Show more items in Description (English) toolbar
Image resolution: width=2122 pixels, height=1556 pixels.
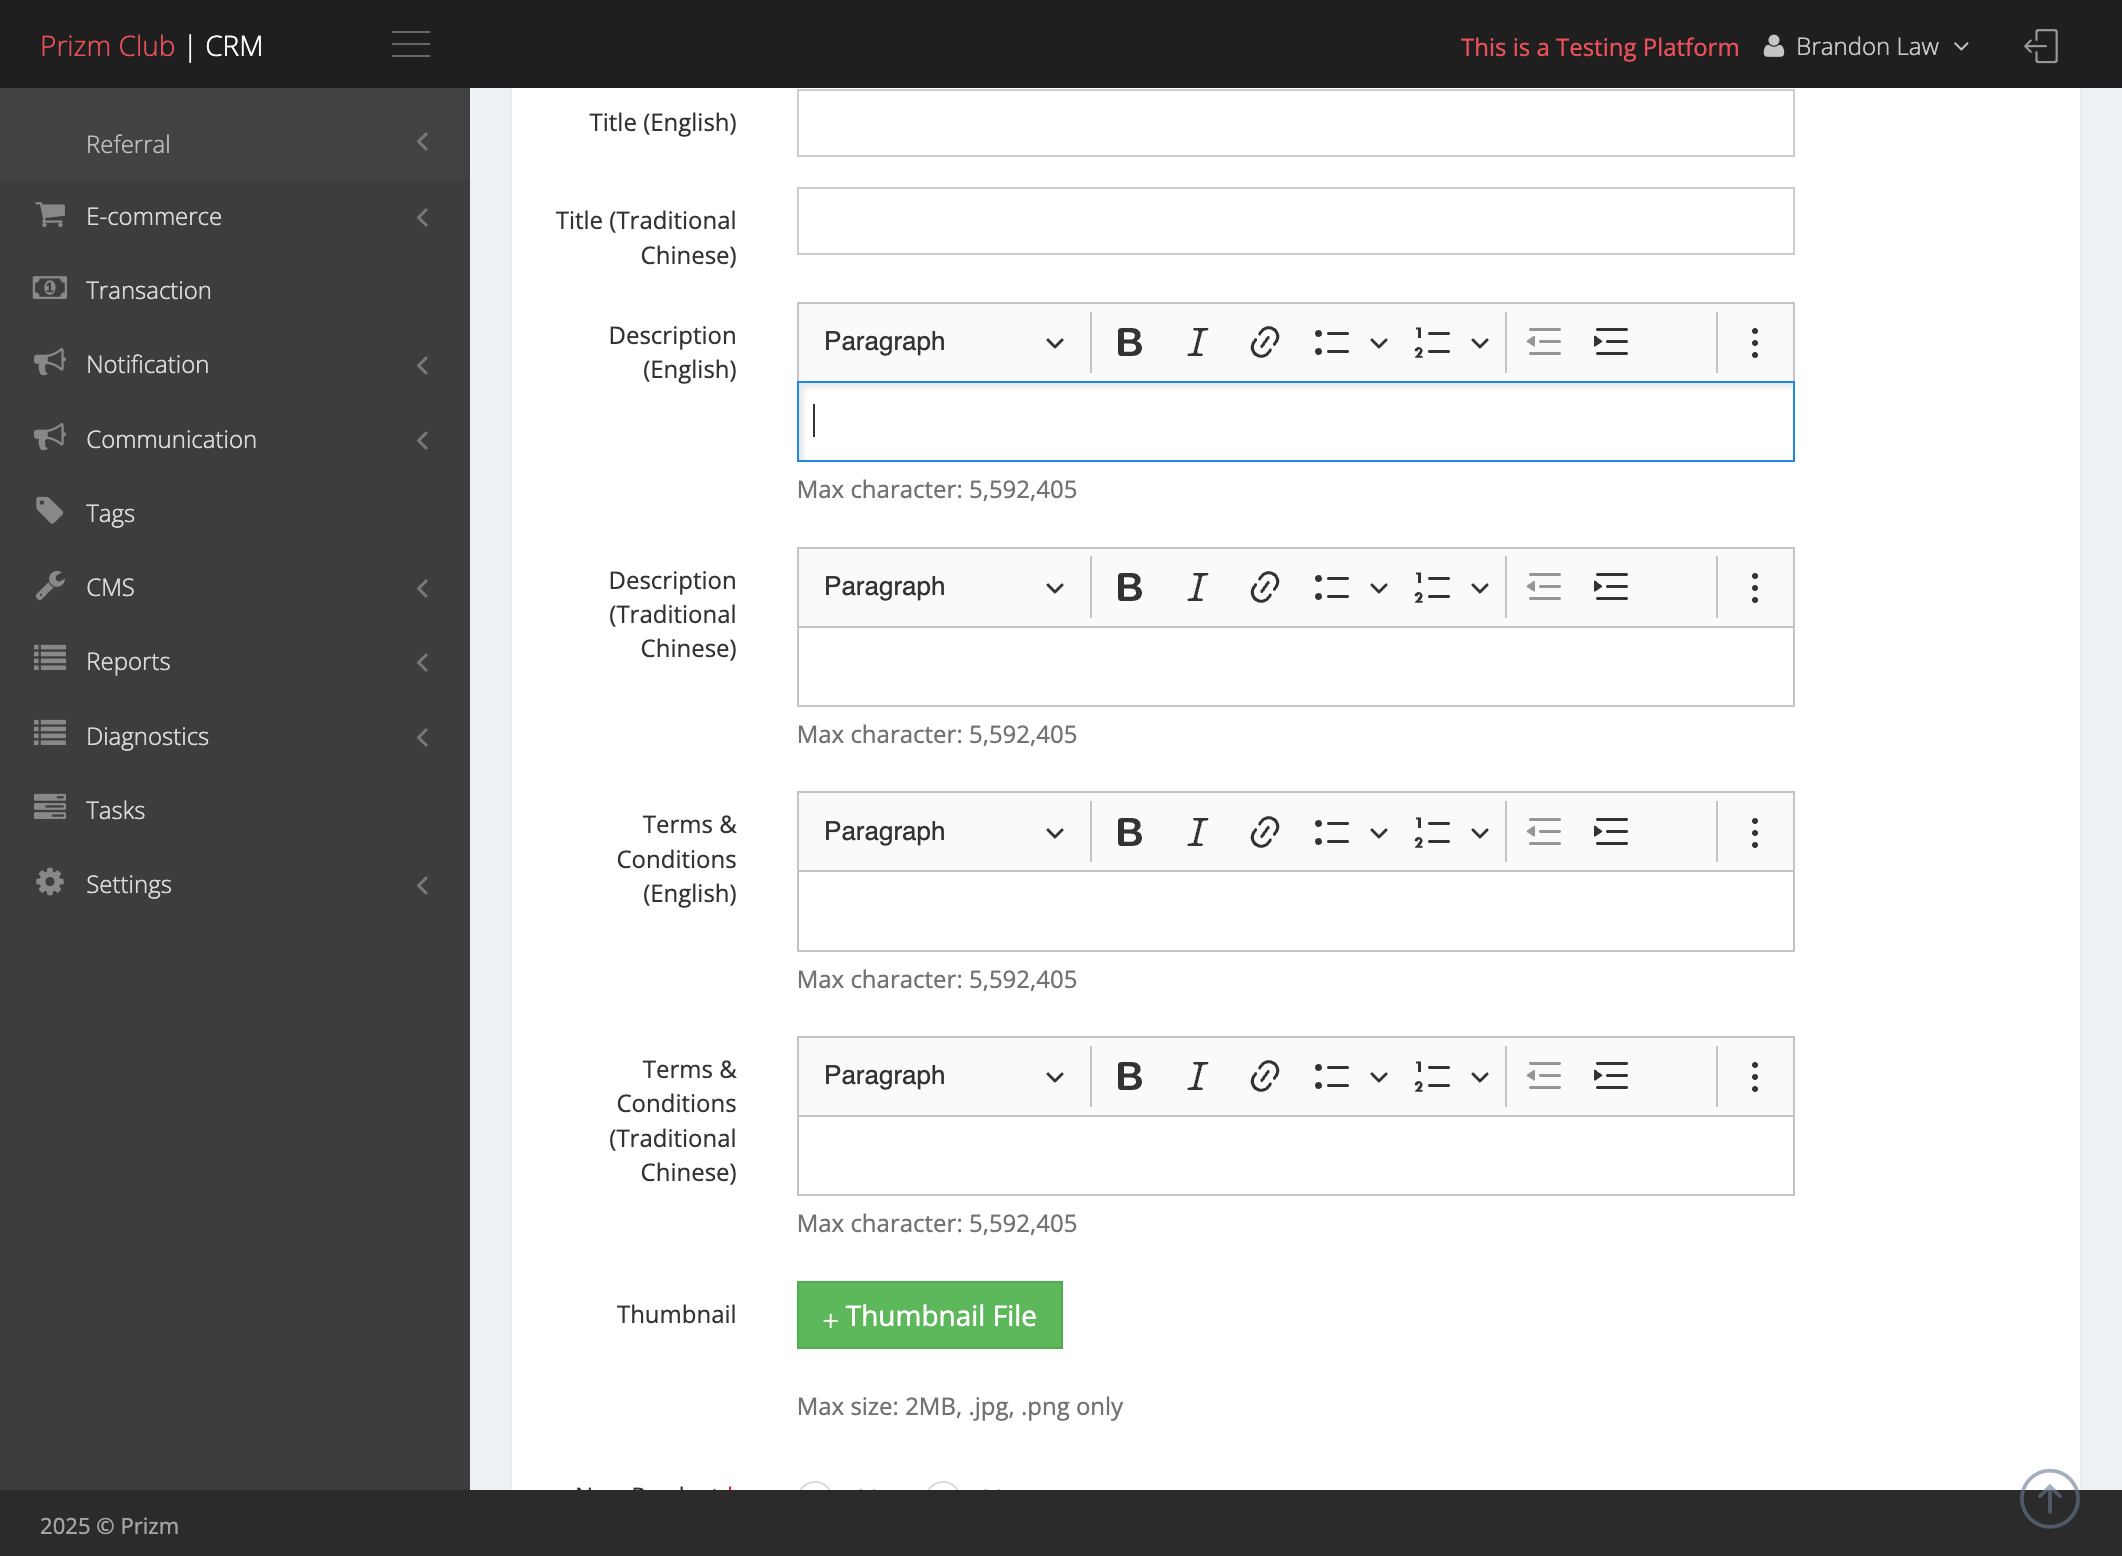coord(1754,342)
